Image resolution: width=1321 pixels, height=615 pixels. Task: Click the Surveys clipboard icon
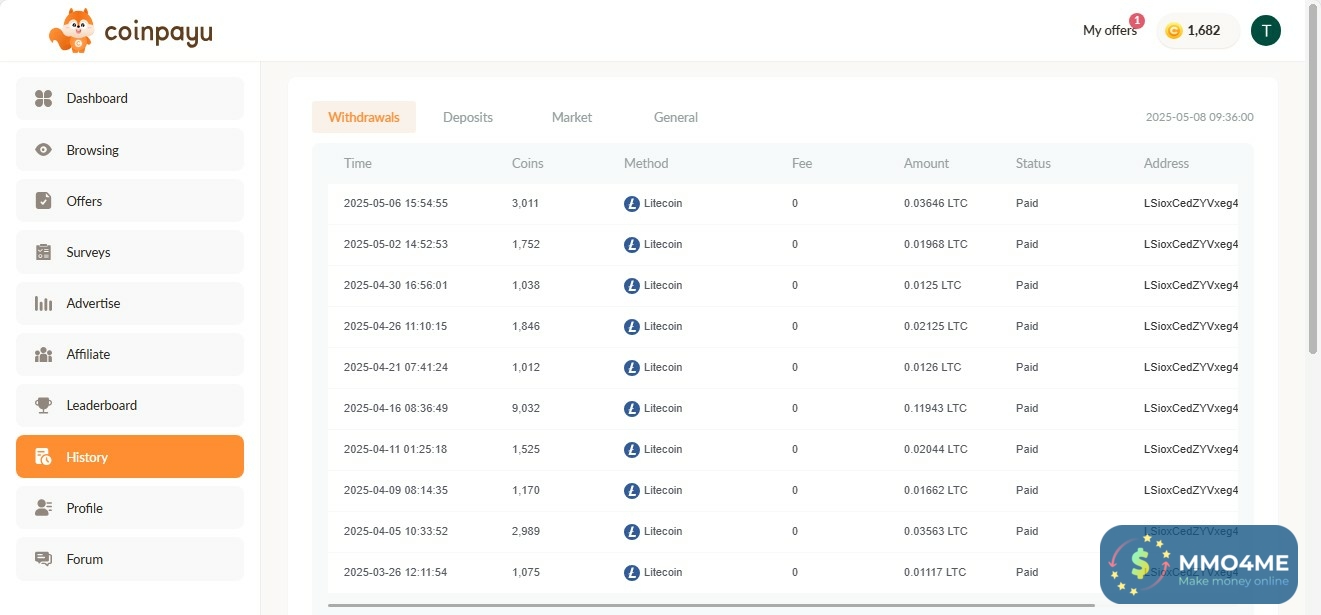click(43, 252)
